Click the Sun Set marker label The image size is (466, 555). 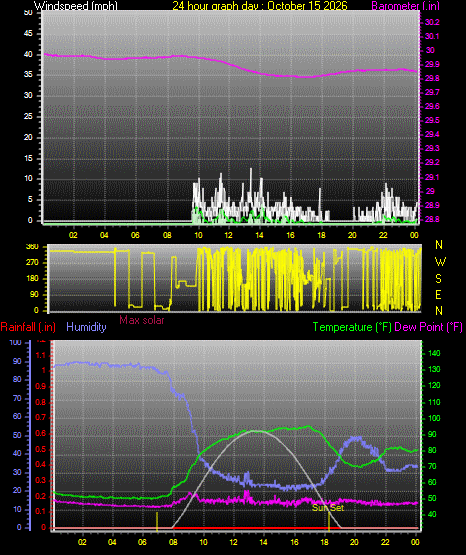[328, 508]
